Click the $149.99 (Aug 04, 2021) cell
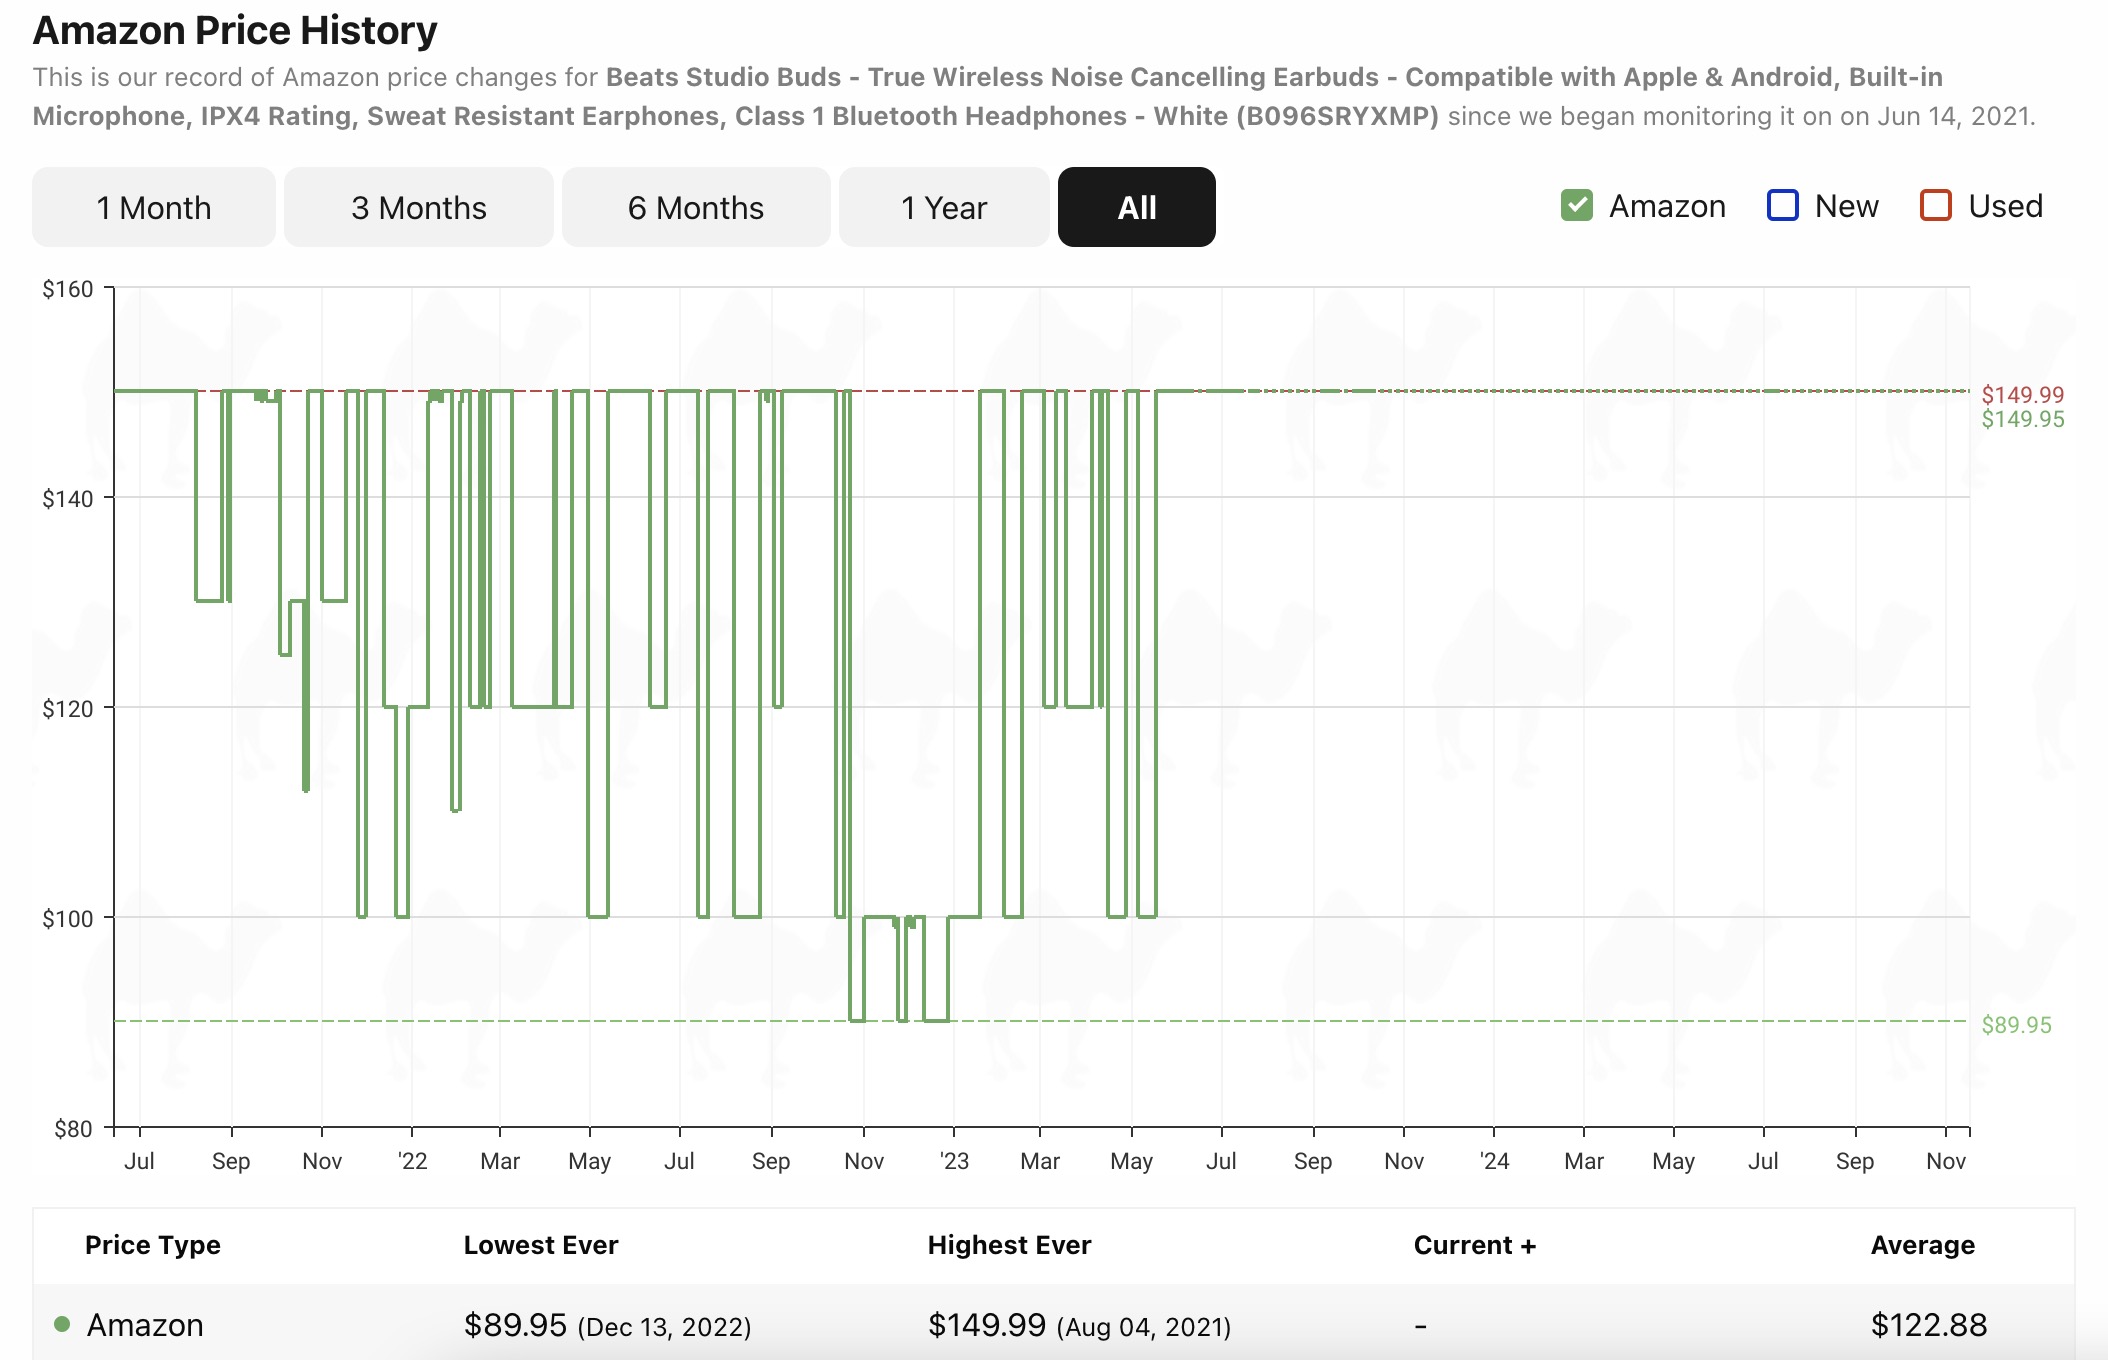The width and height of the screenshot is (2108, 1360). pyautogui.click(x=1080, y=1325)
